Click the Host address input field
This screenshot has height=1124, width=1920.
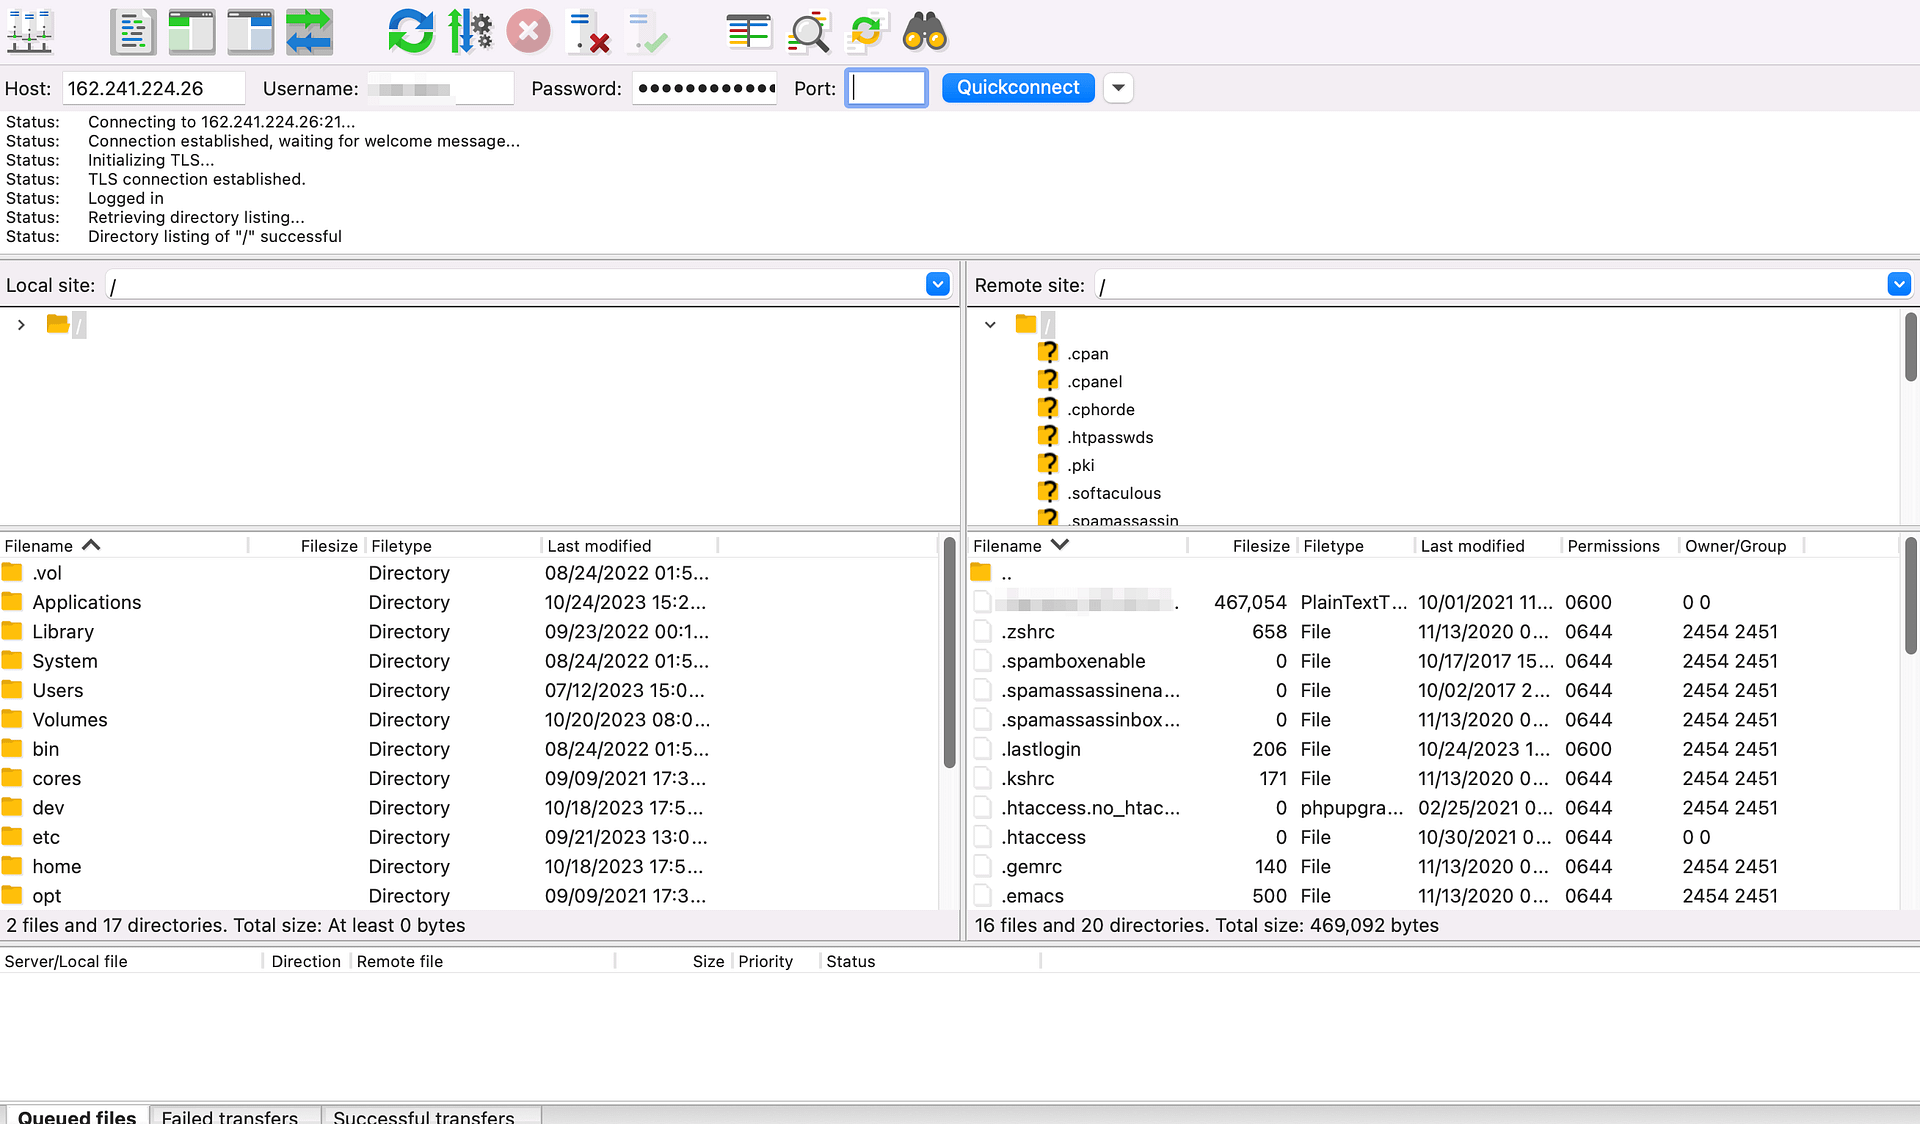tap(153, 88)
